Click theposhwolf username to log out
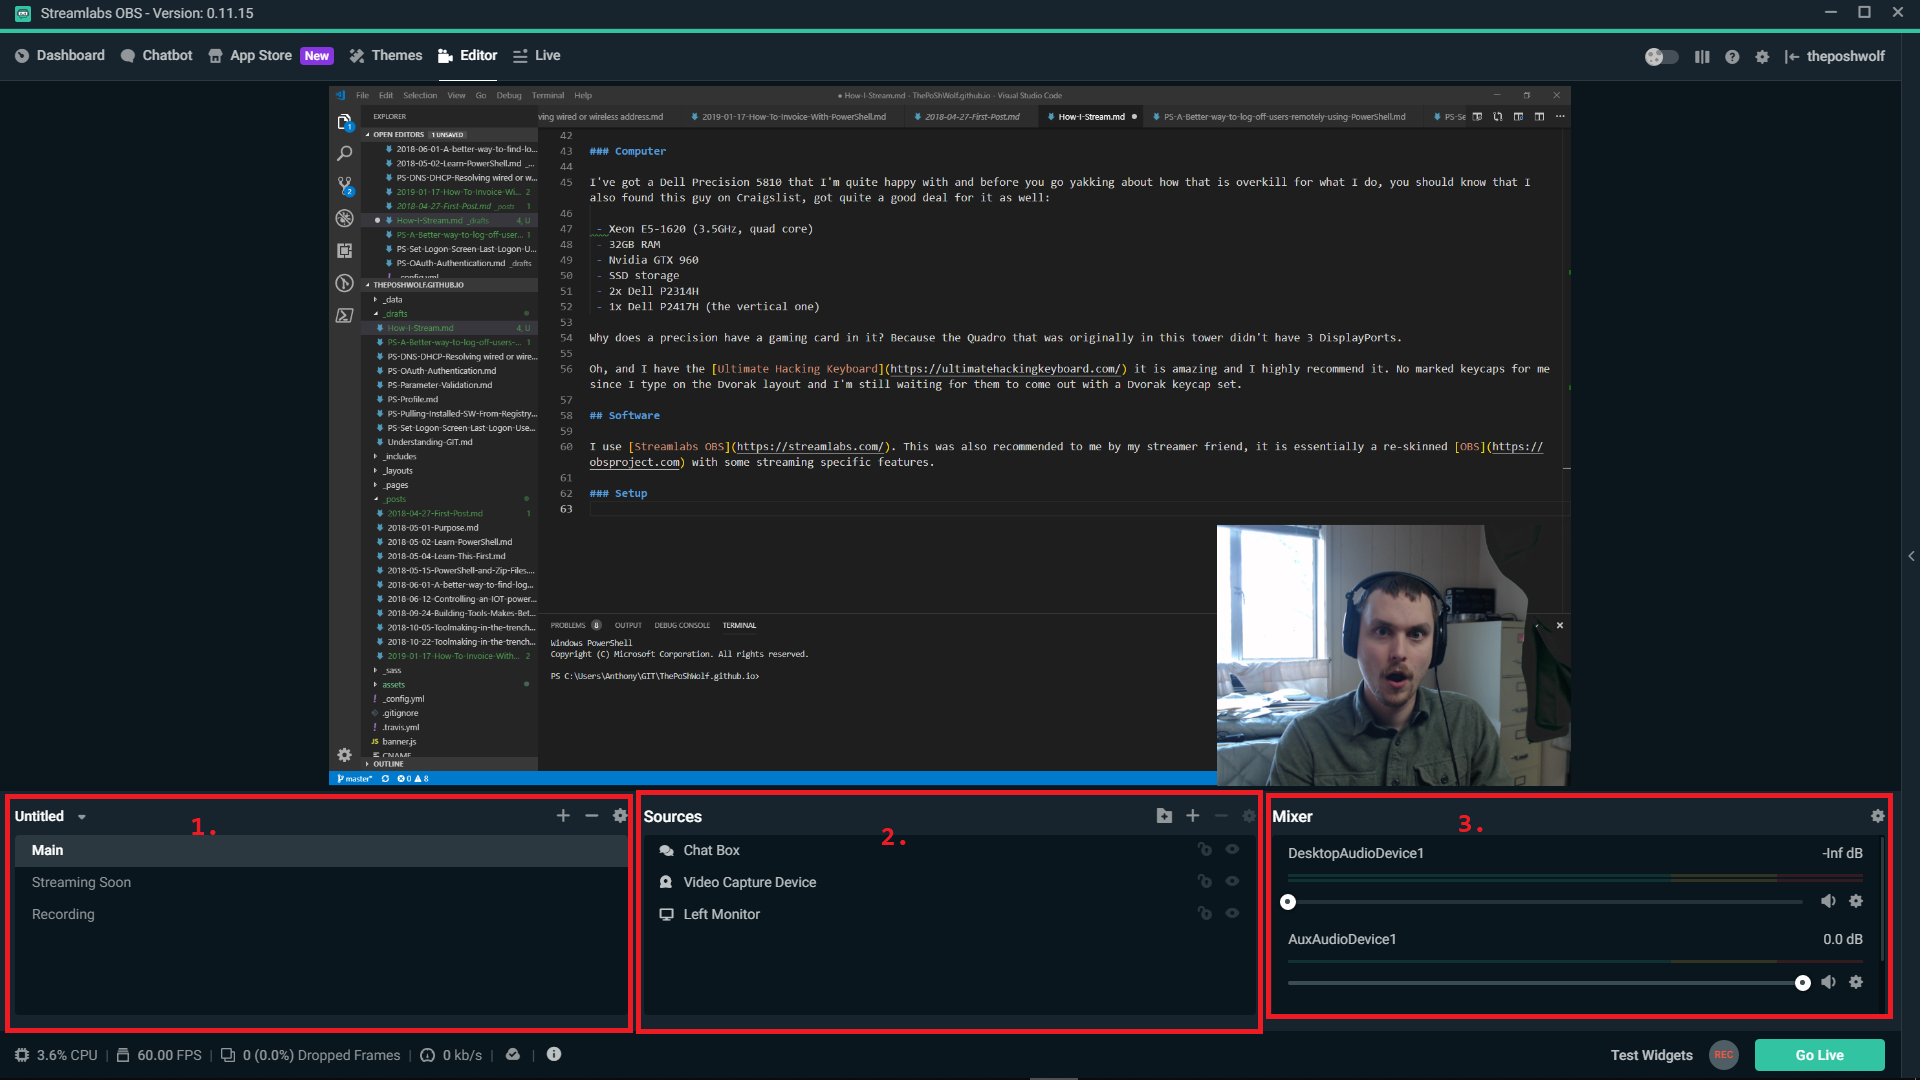1920x1080 pixels. 1845,57
